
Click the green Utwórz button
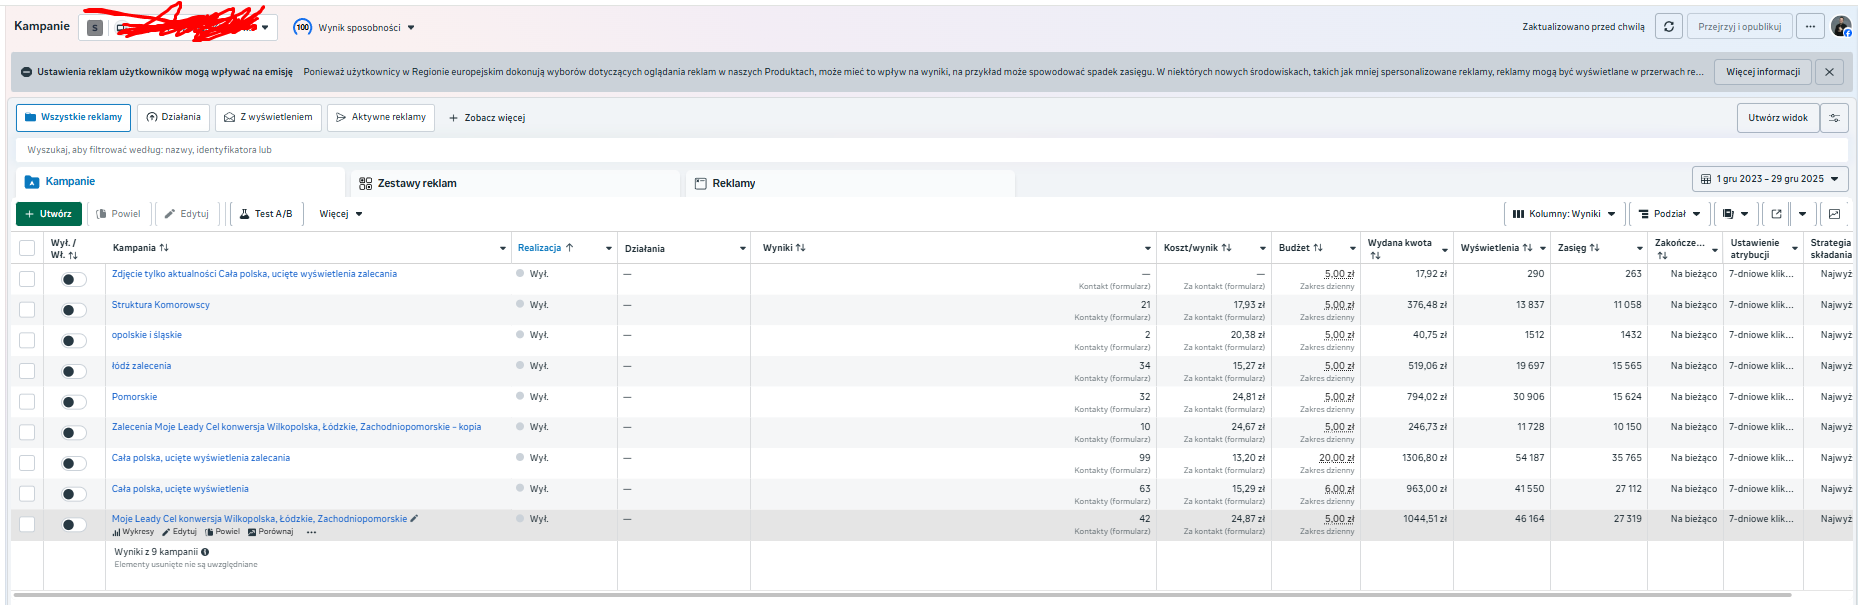pyautogui.click(x=49, y=214)
